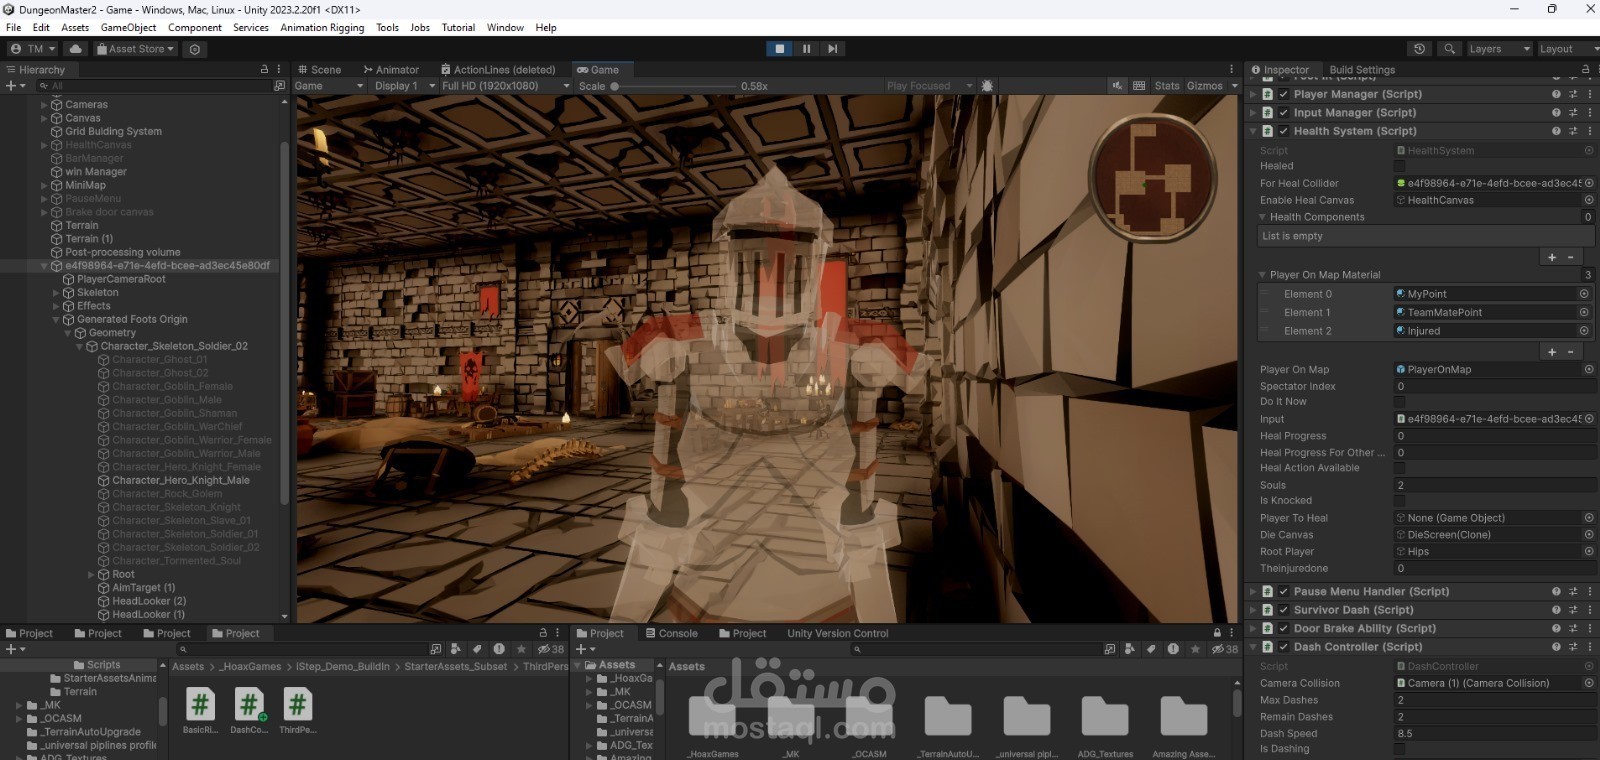This screenshot has width=1600, height=760.
Task: Open the Animation Rigging menu
Action: (x=322, y=27)
